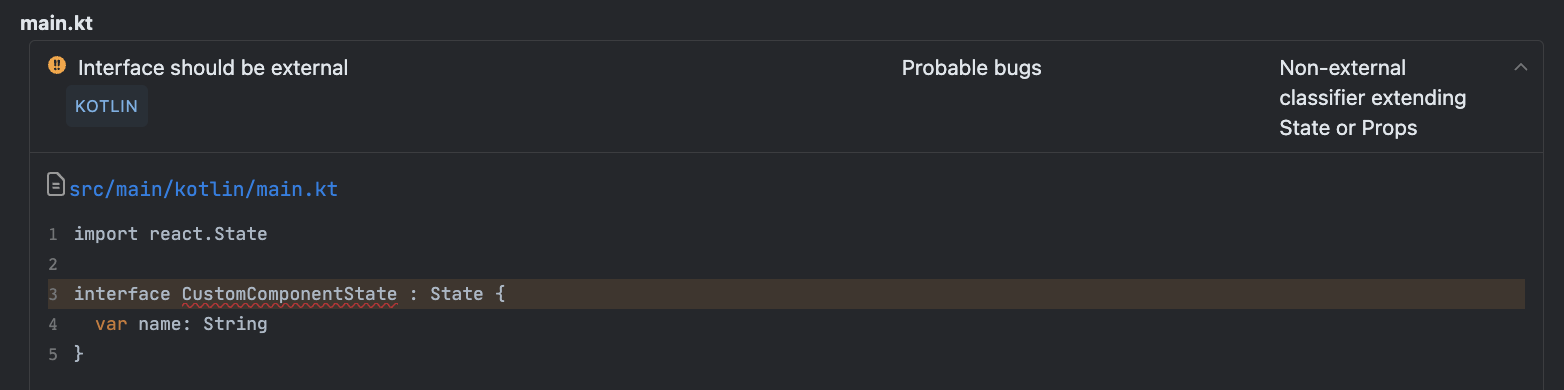The height and width of the screenshot is (390, 1564).
Task: Click the empty line number 2
Action: coord(53,265)
